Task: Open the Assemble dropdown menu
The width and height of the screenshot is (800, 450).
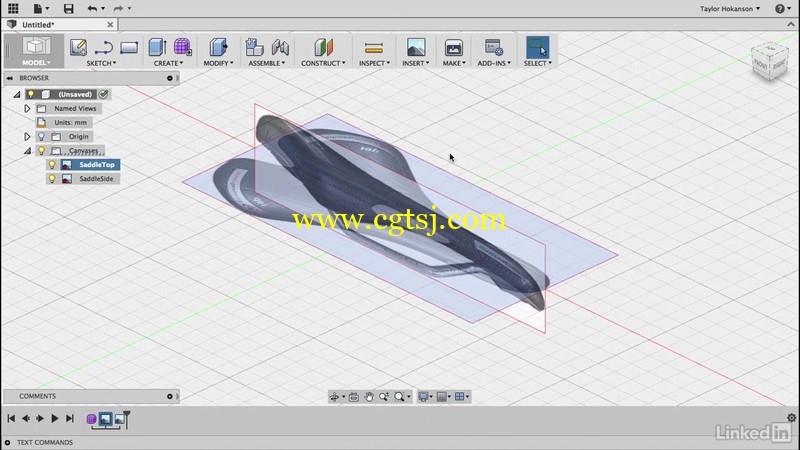Action: tap(267, 63)
